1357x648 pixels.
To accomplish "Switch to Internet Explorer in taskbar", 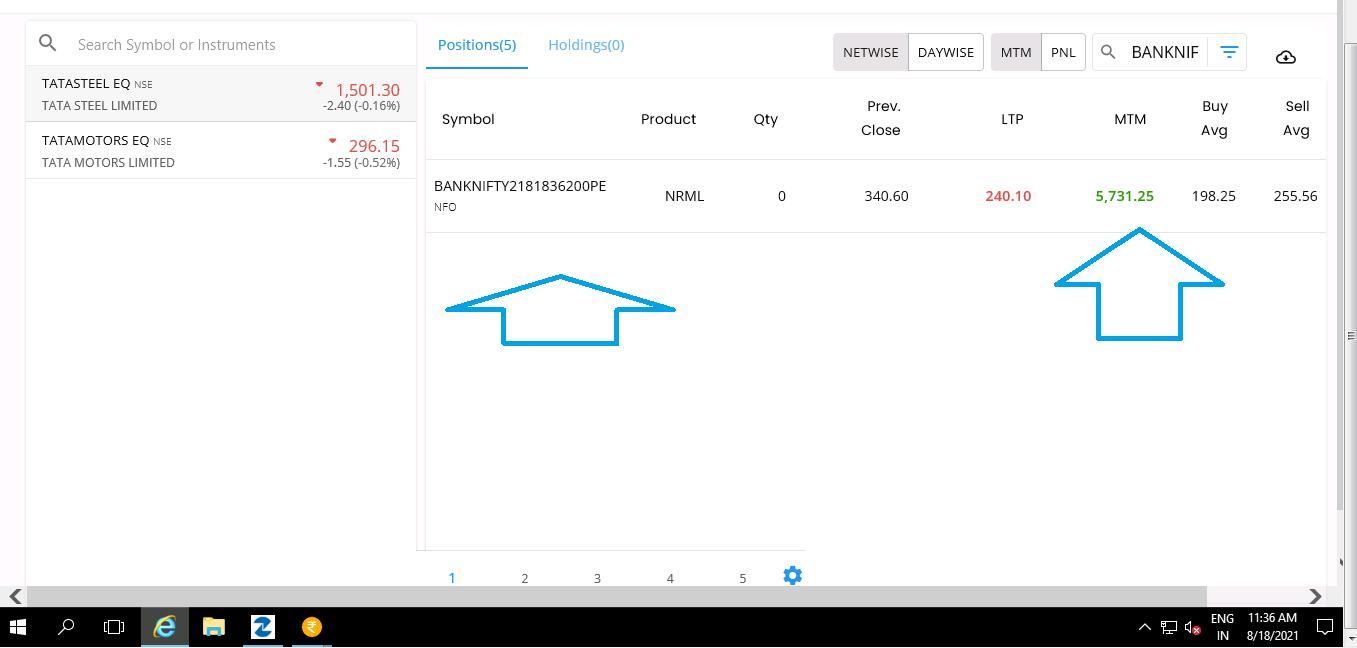I will [164, 627].
